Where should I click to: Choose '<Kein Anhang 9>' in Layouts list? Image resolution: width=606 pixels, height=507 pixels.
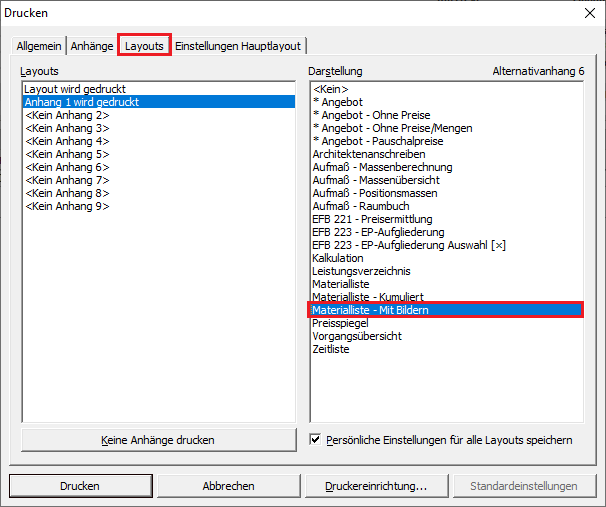[68, 206]
